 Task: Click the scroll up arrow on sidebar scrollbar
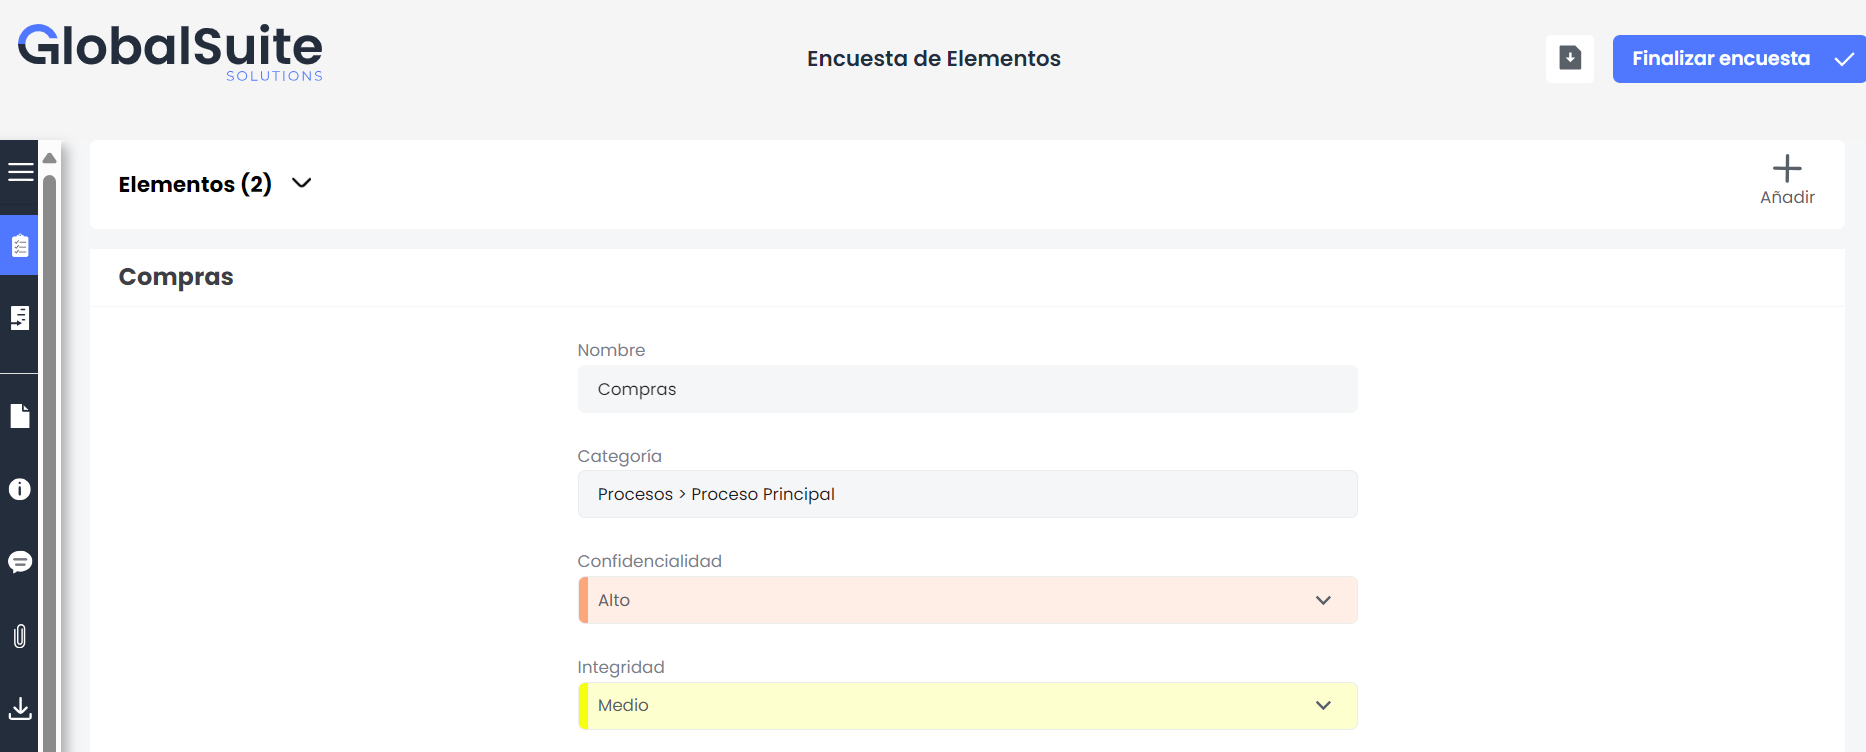[x=50, y=158]
